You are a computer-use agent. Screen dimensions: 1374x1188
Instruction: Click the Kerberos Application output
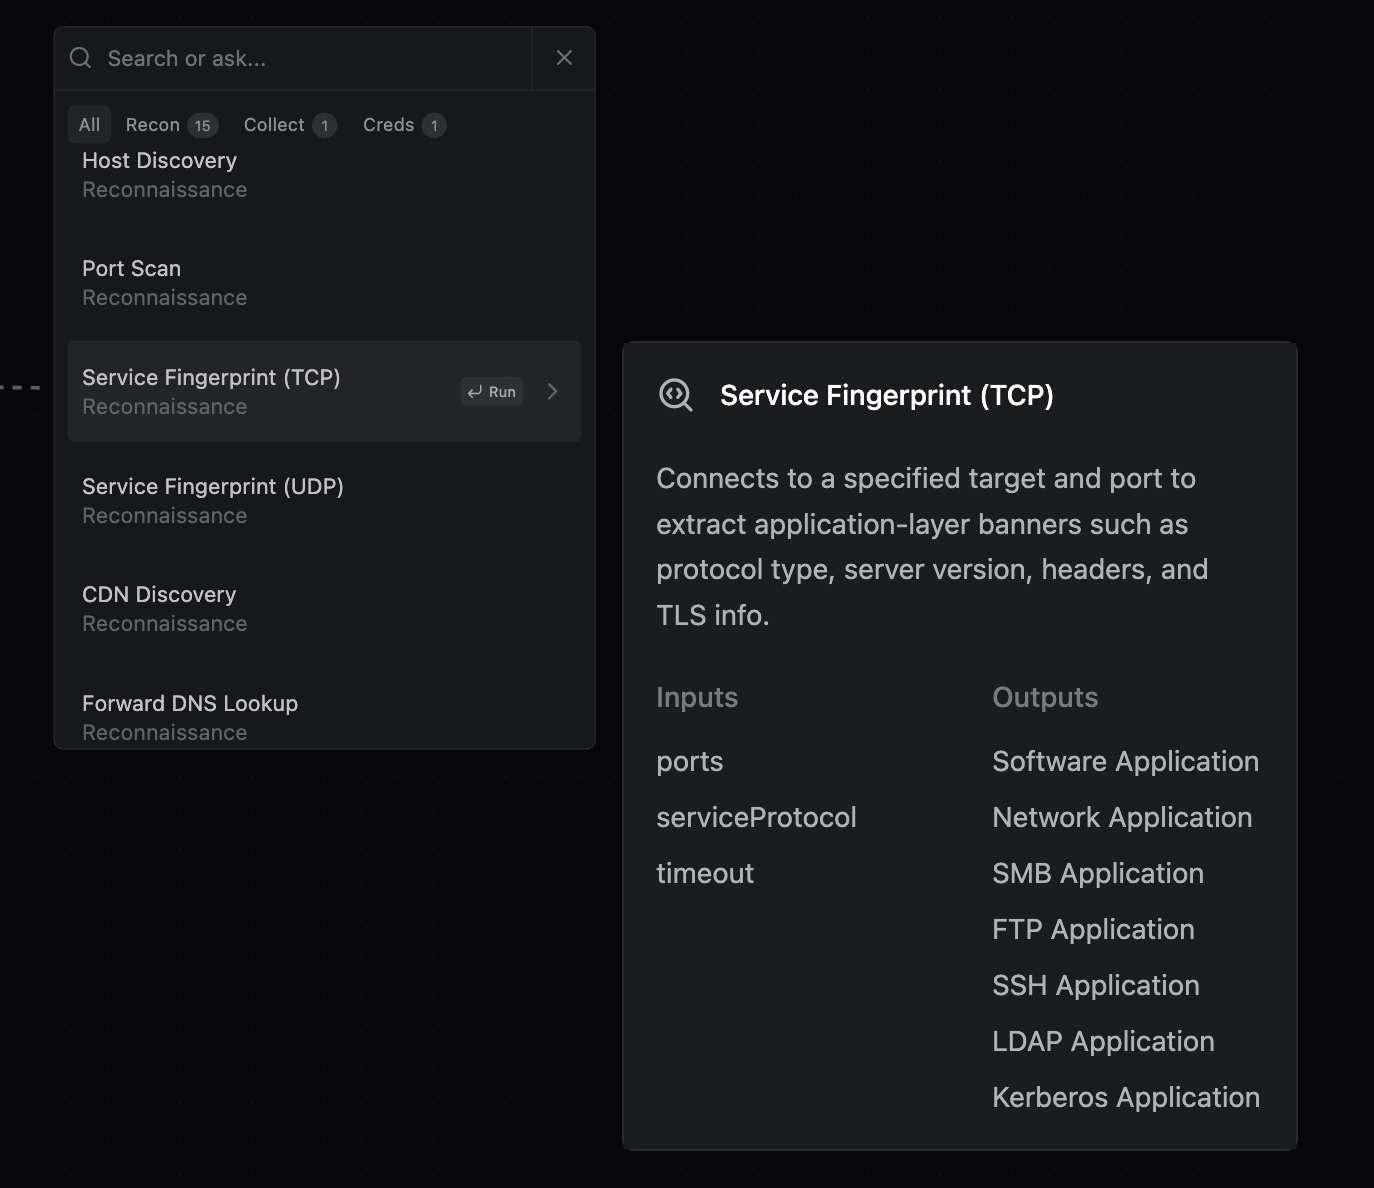(1125, 1098)
